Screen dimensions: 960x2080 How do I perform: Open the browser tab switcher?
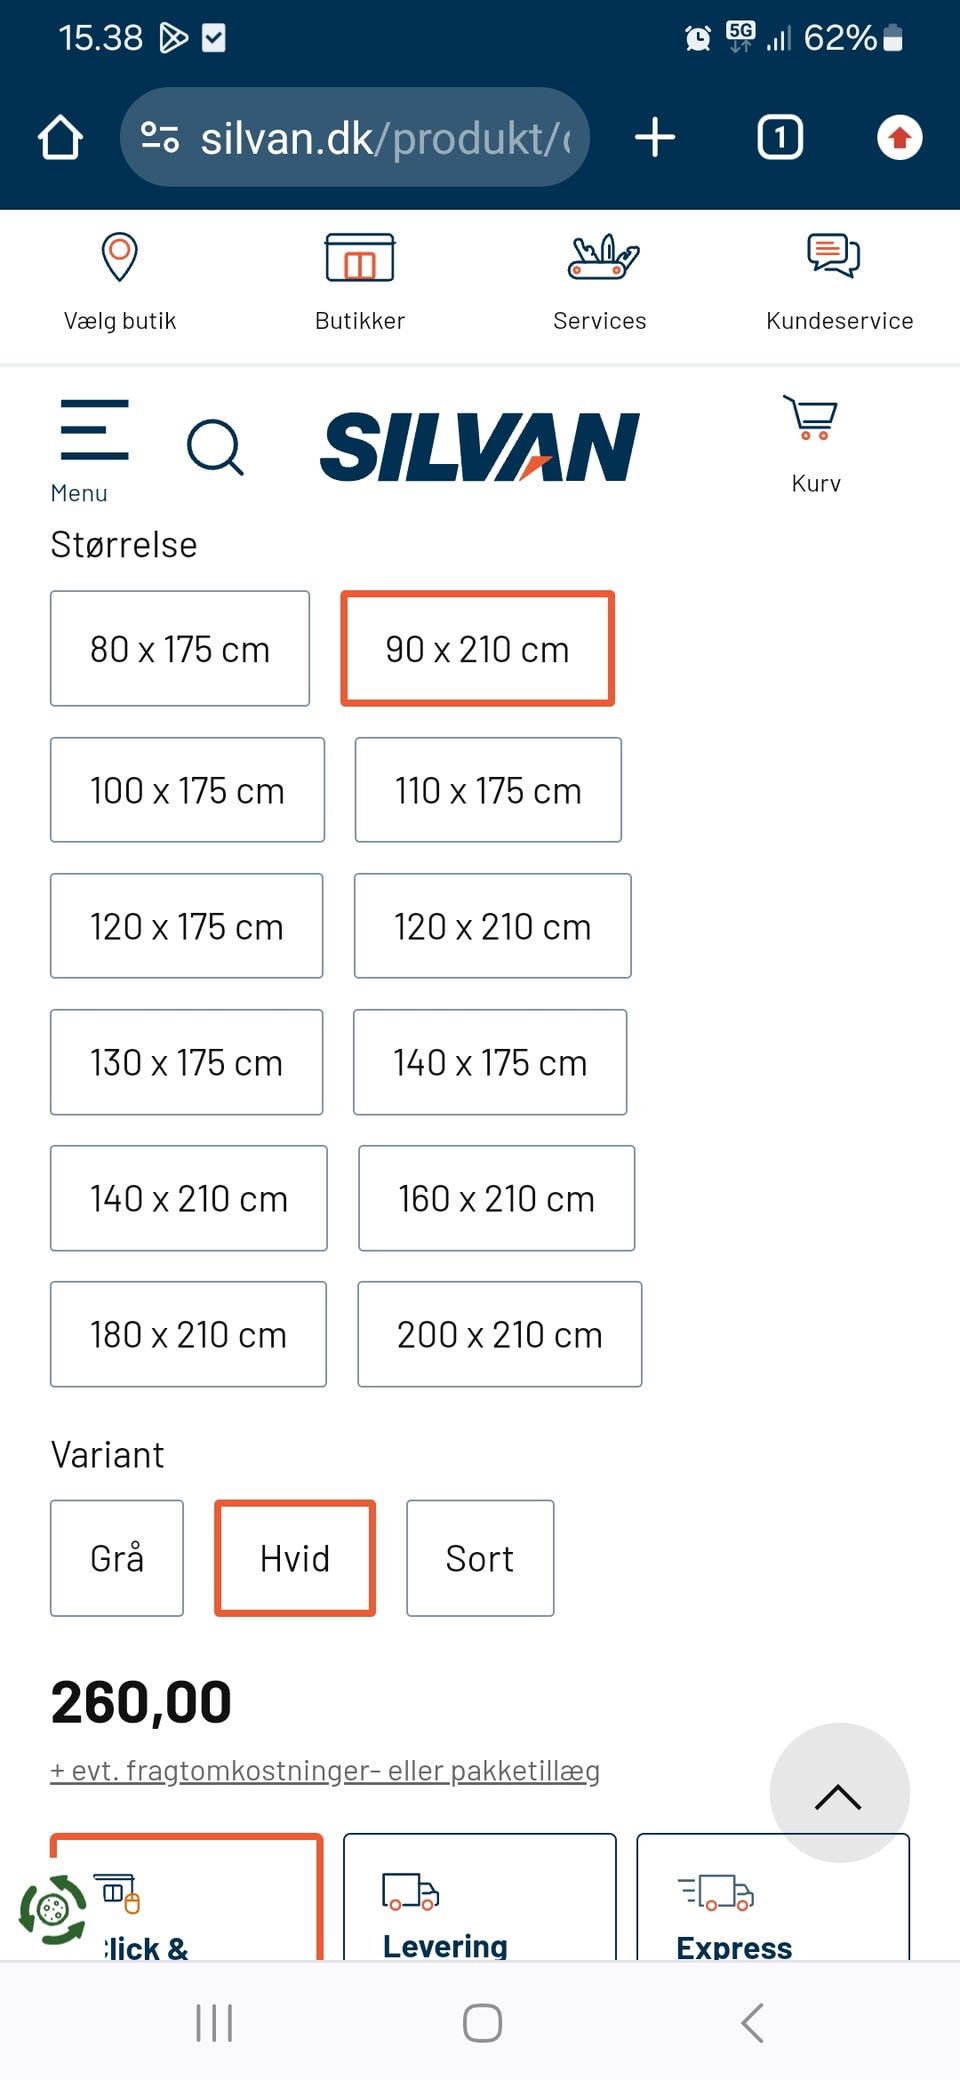(x=780, y=137)
